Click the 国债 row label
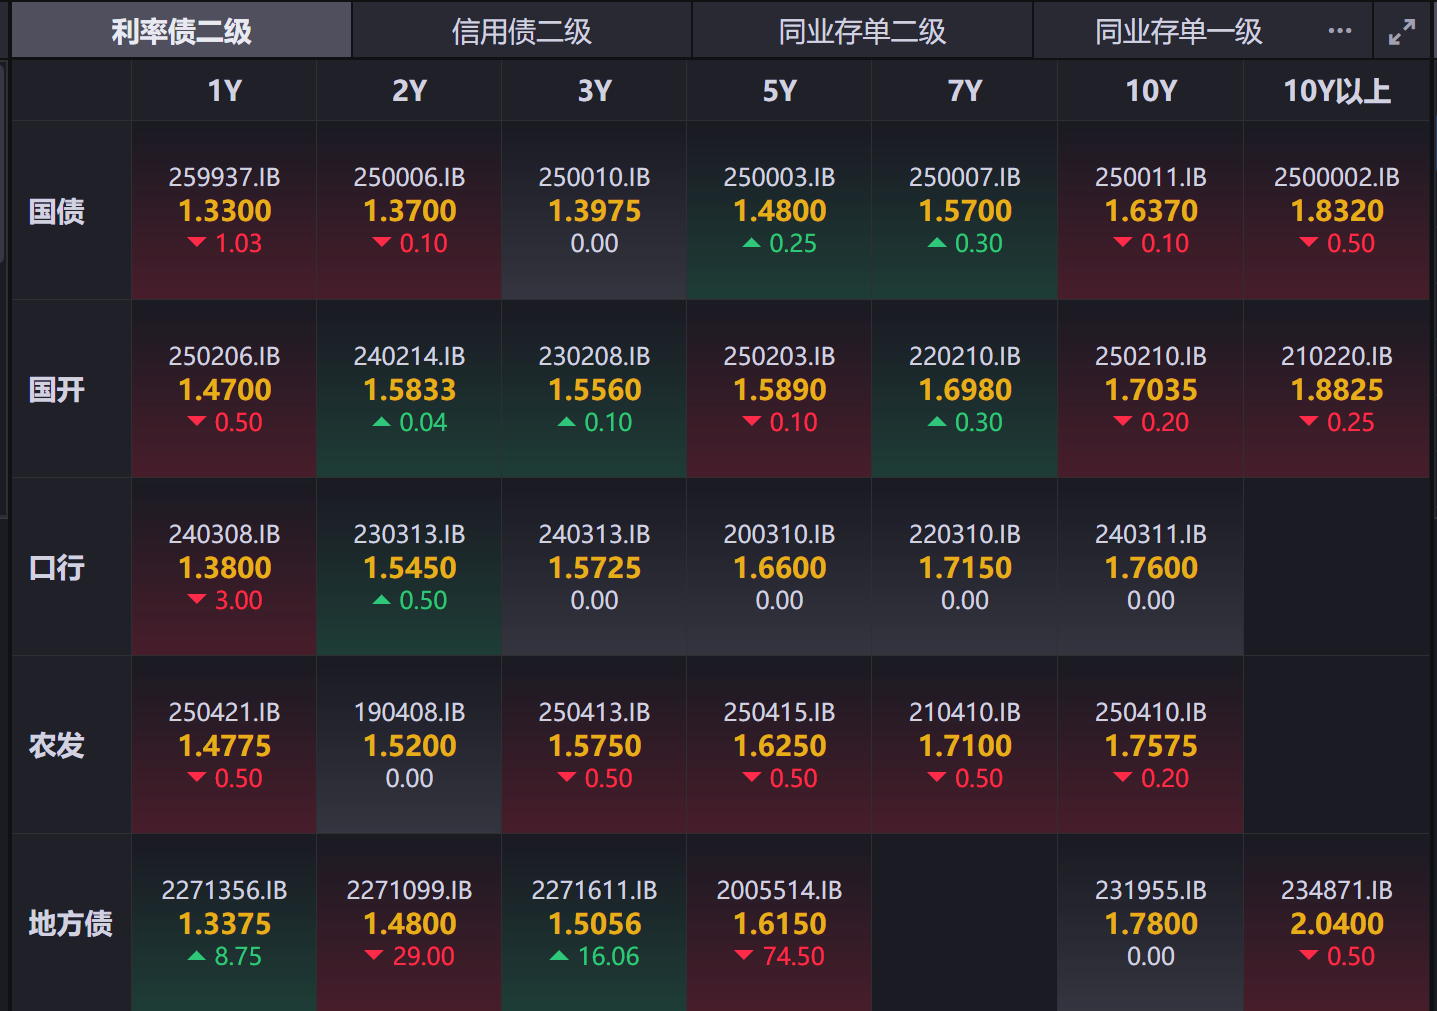This screenshot has height=1011, width=1437. [x=56, y=210]
